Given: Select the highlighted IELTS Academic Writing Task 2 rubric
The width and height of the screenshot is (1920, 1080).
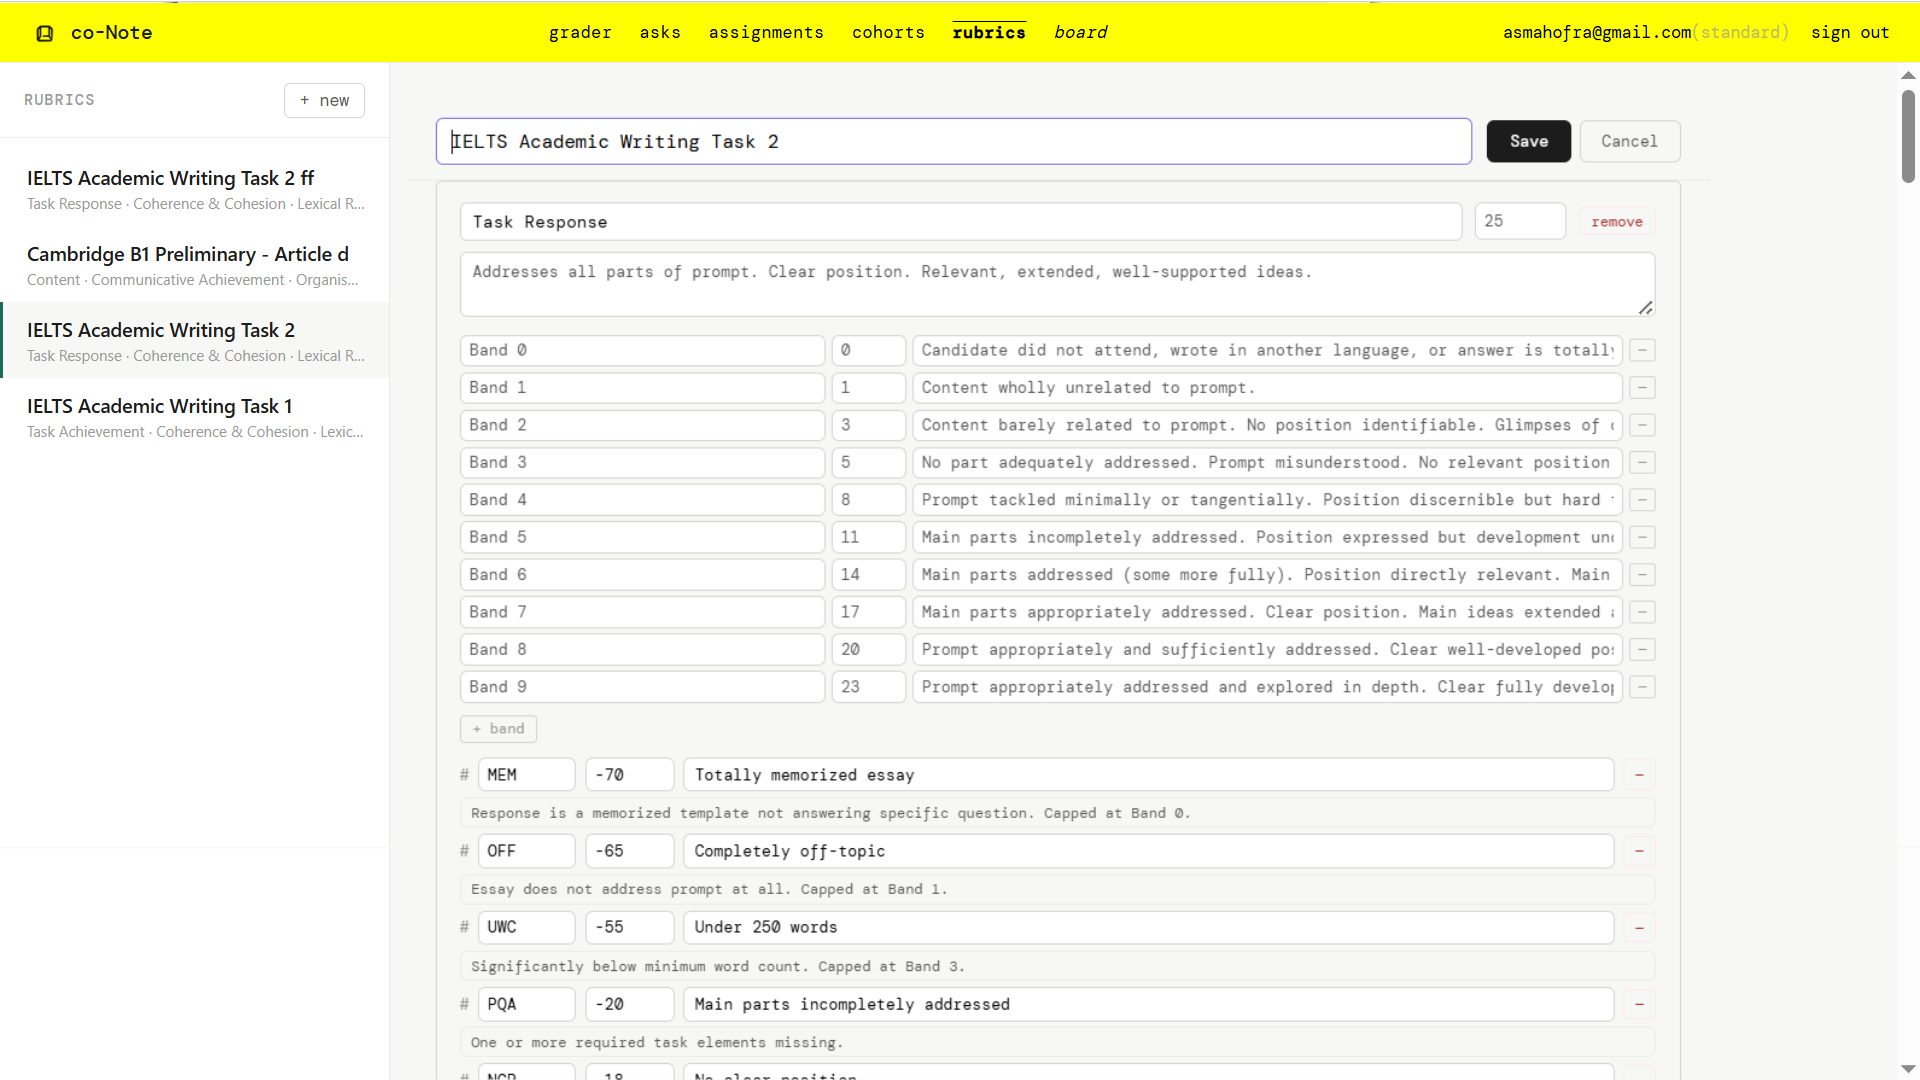Looking at the screenshot, I should pos(195,342).
